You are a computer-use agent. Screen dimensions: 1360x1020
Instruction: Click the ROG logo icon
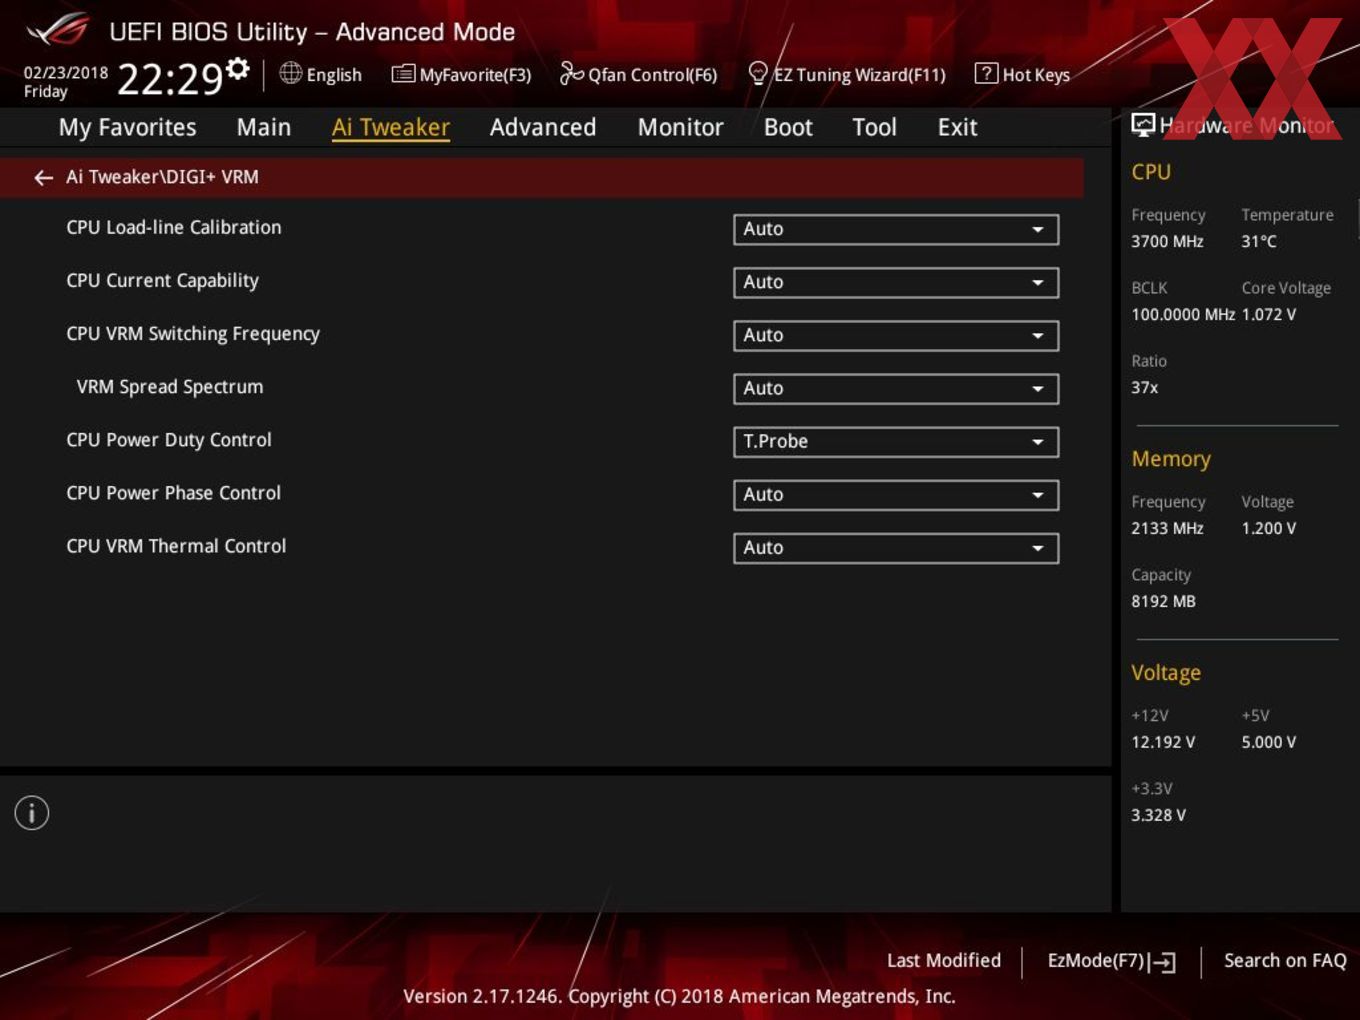tap(58, 30)
